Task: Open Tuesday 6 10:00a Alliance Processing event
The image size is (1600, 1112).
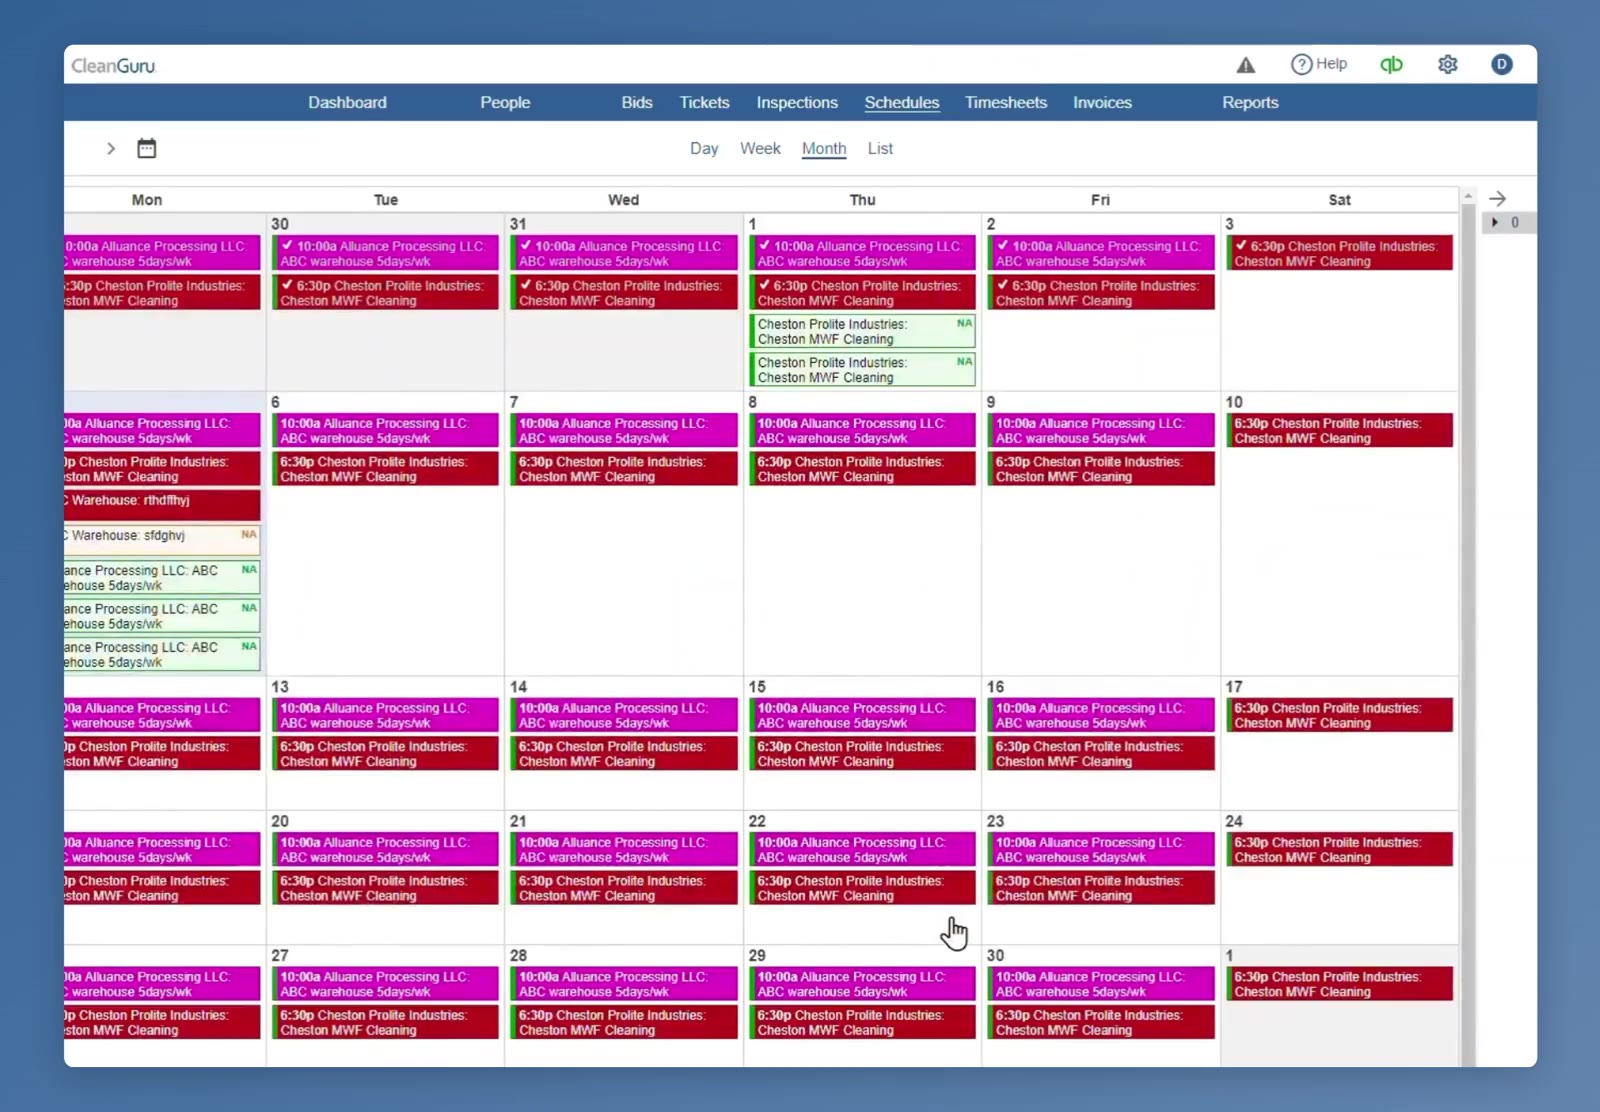Action: click(386, 430)
